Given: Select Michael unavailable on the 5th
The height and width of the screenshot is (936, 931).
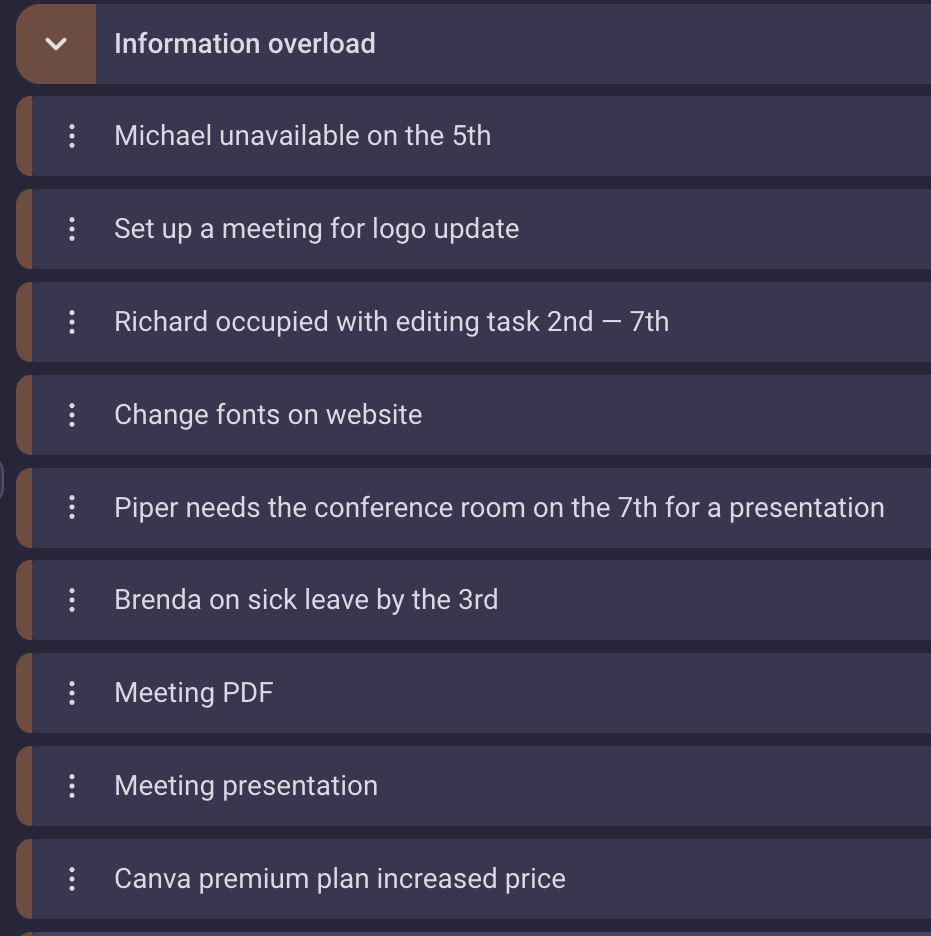Looking at the screenshot, I should [302, 136].
